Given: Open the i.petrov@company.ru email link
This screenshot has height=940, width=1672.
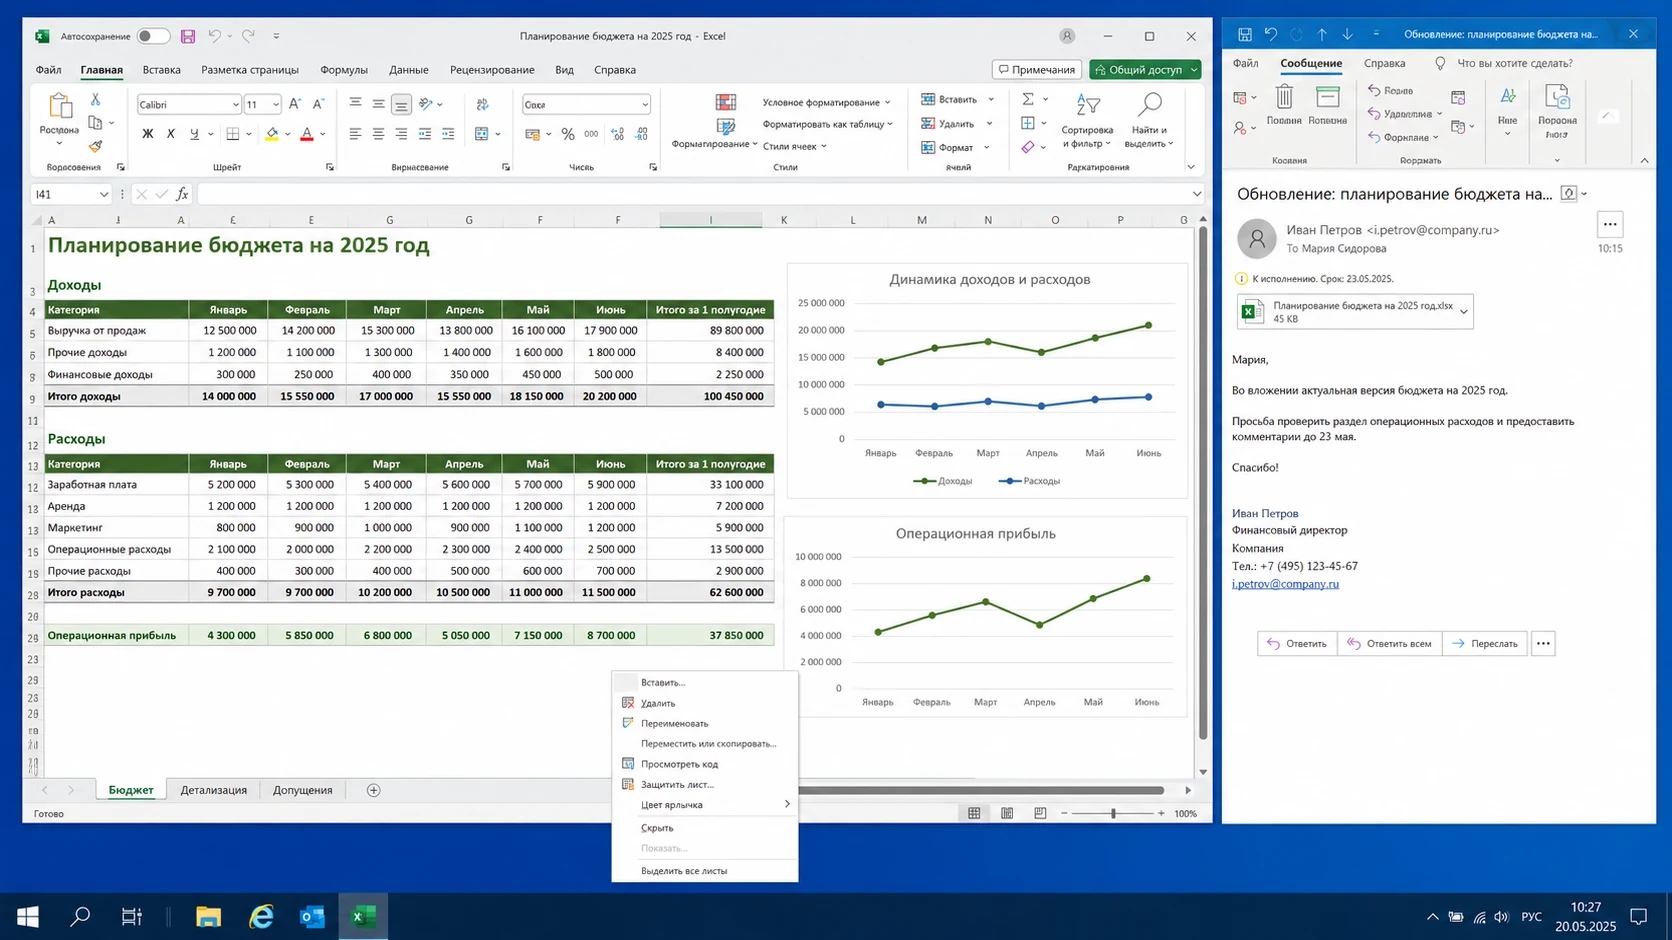Looking at the screenshot, I should point(1285,584).
